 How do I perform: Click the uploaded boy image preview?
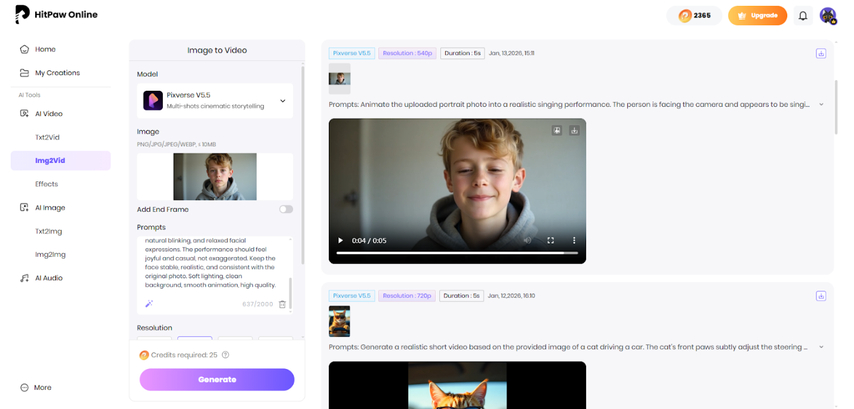215,176
